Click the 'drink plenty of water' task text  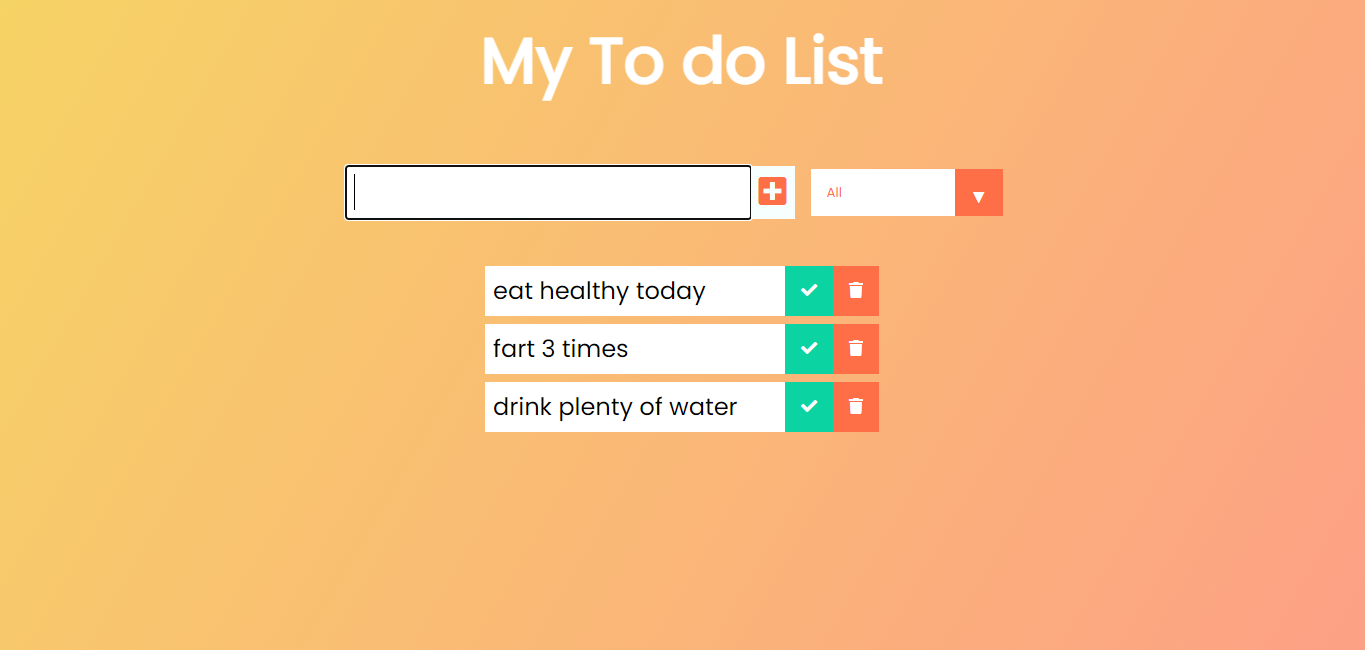pyautogui.click(x=615, y=407)
